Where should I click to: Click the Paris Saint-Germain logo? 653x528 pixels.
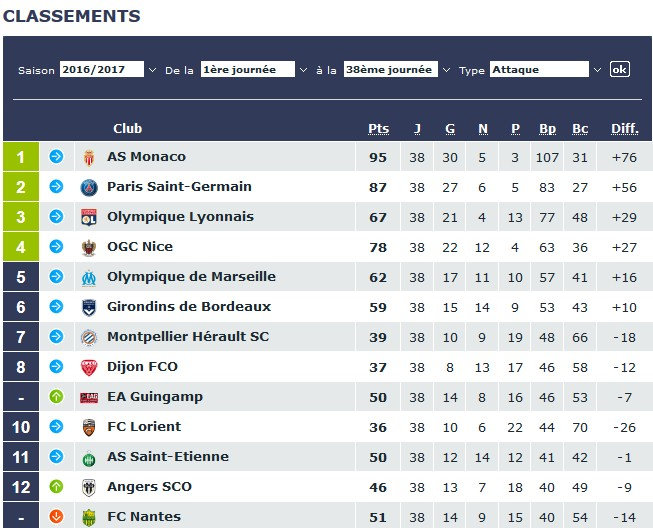coord(89,187)
